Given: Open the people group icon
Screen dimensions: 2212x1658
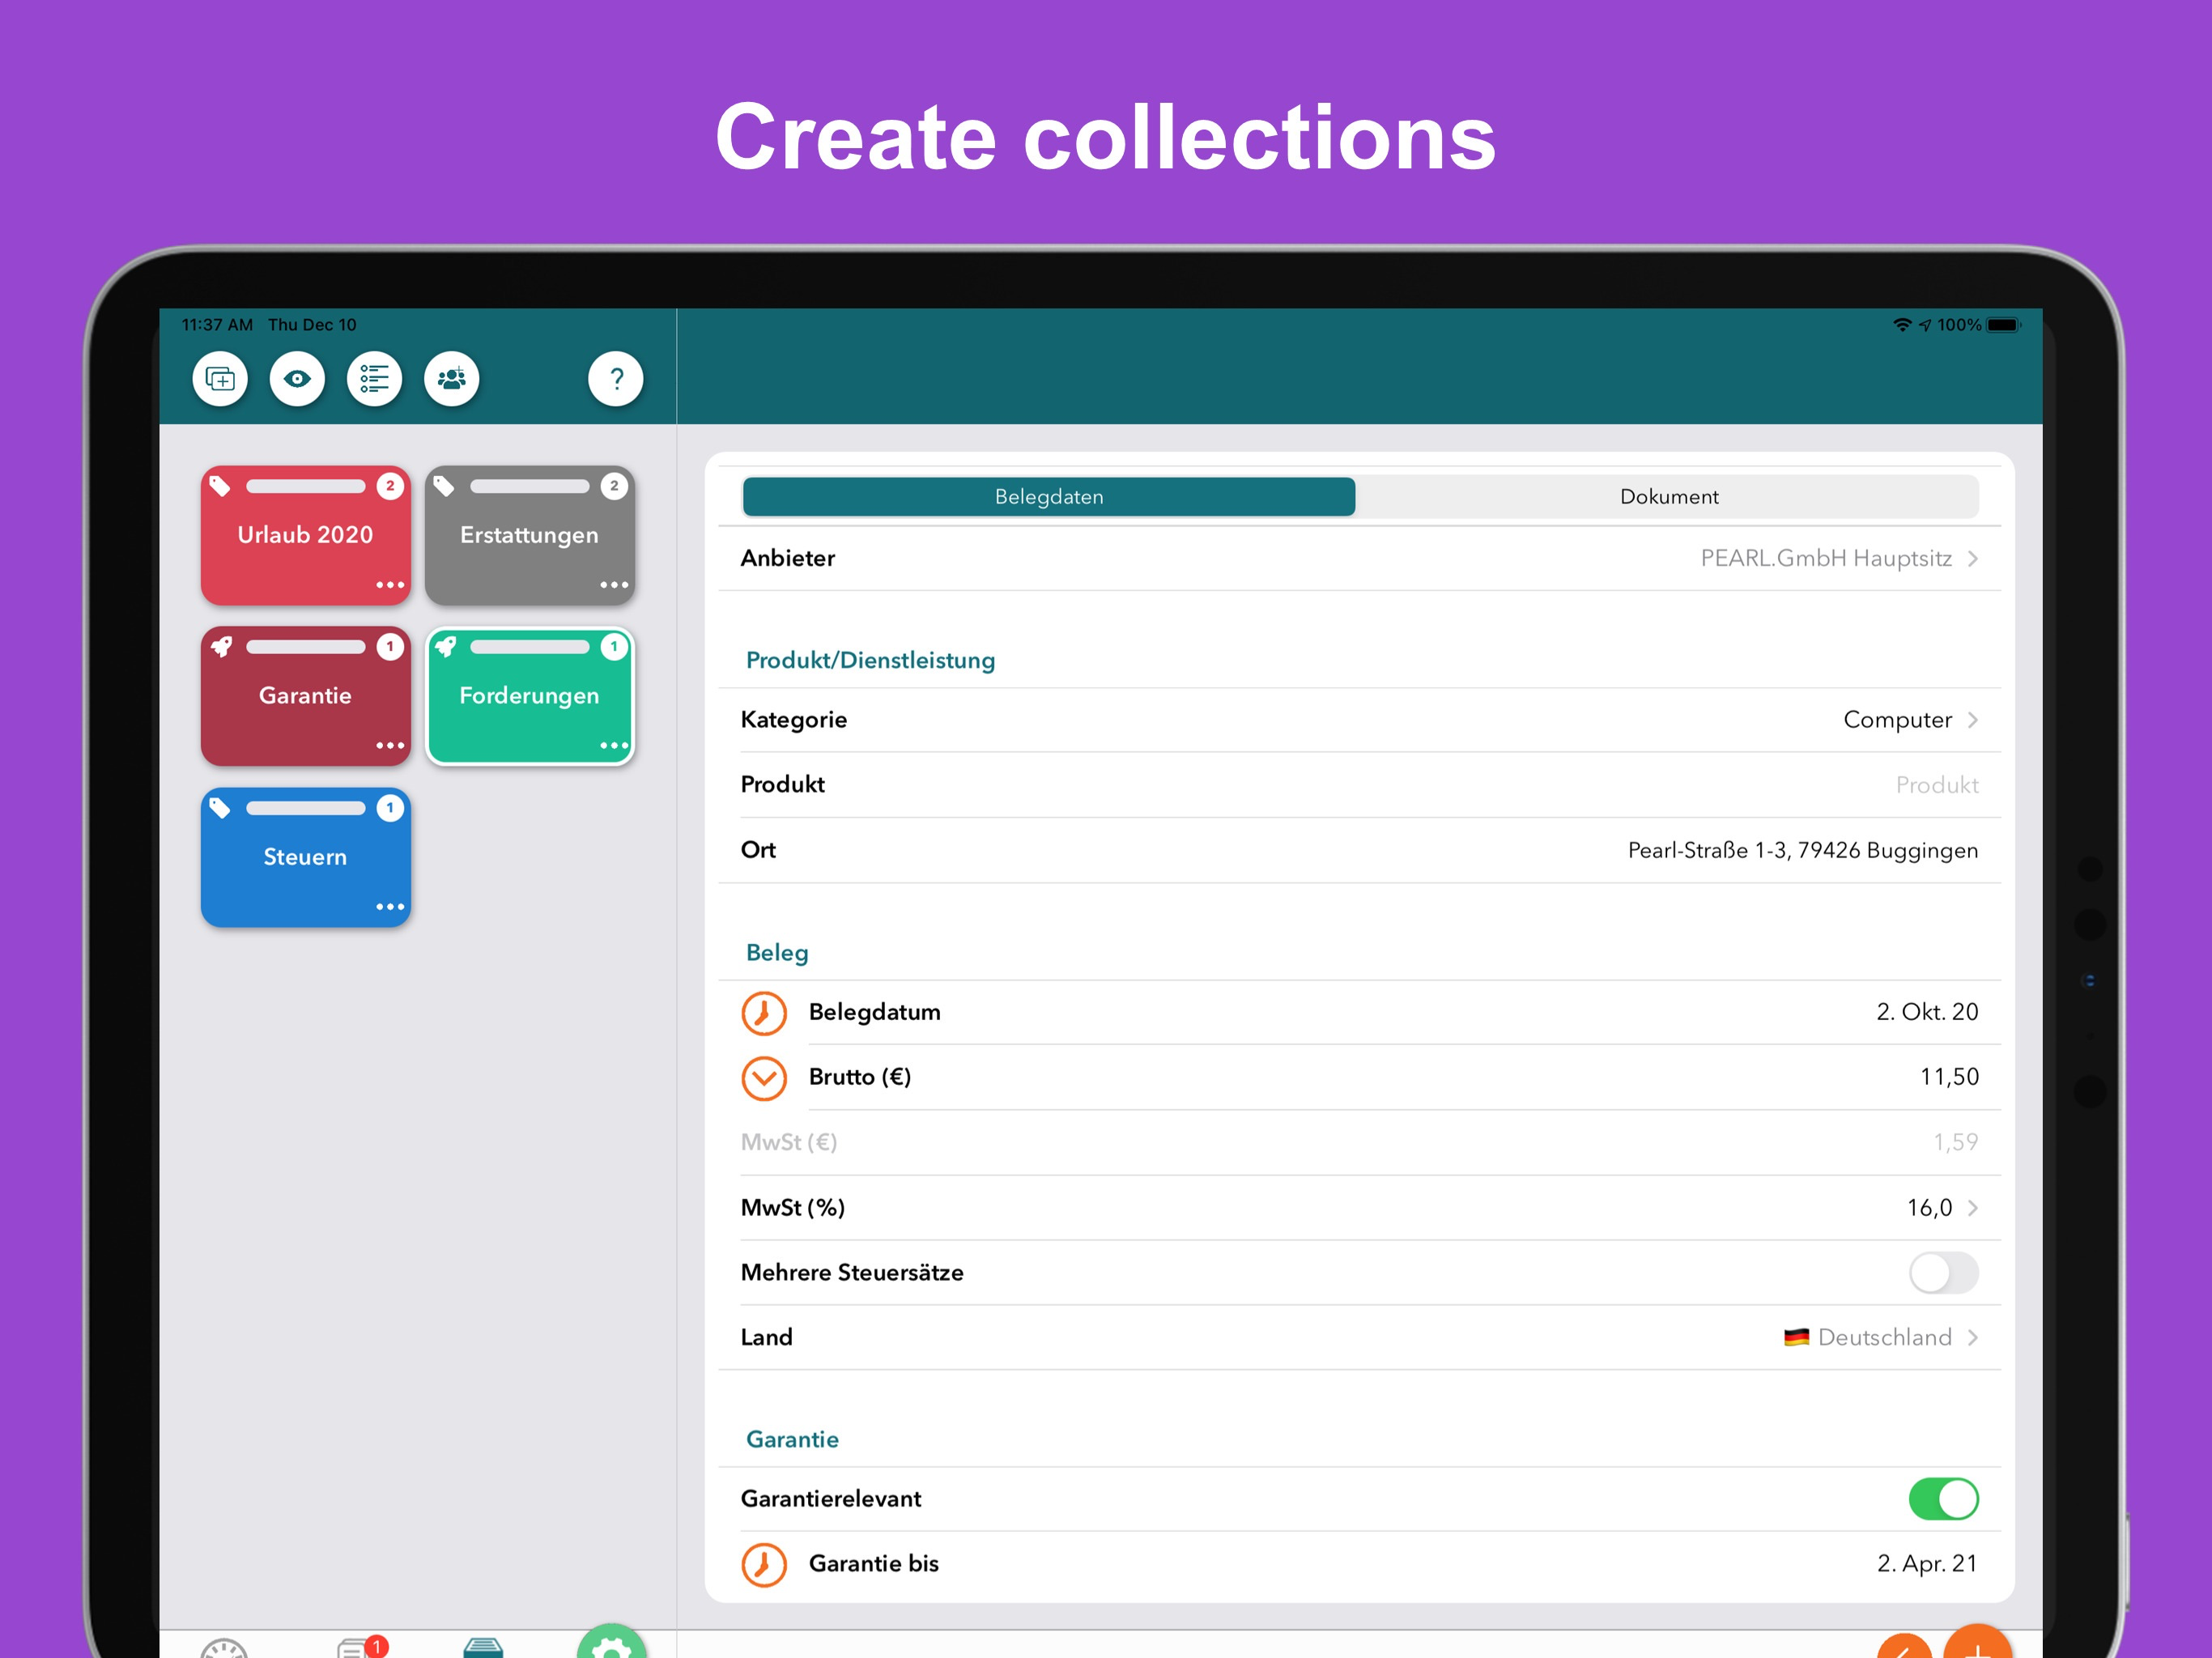Looking at the screenshot, I should tap(451, 379).
